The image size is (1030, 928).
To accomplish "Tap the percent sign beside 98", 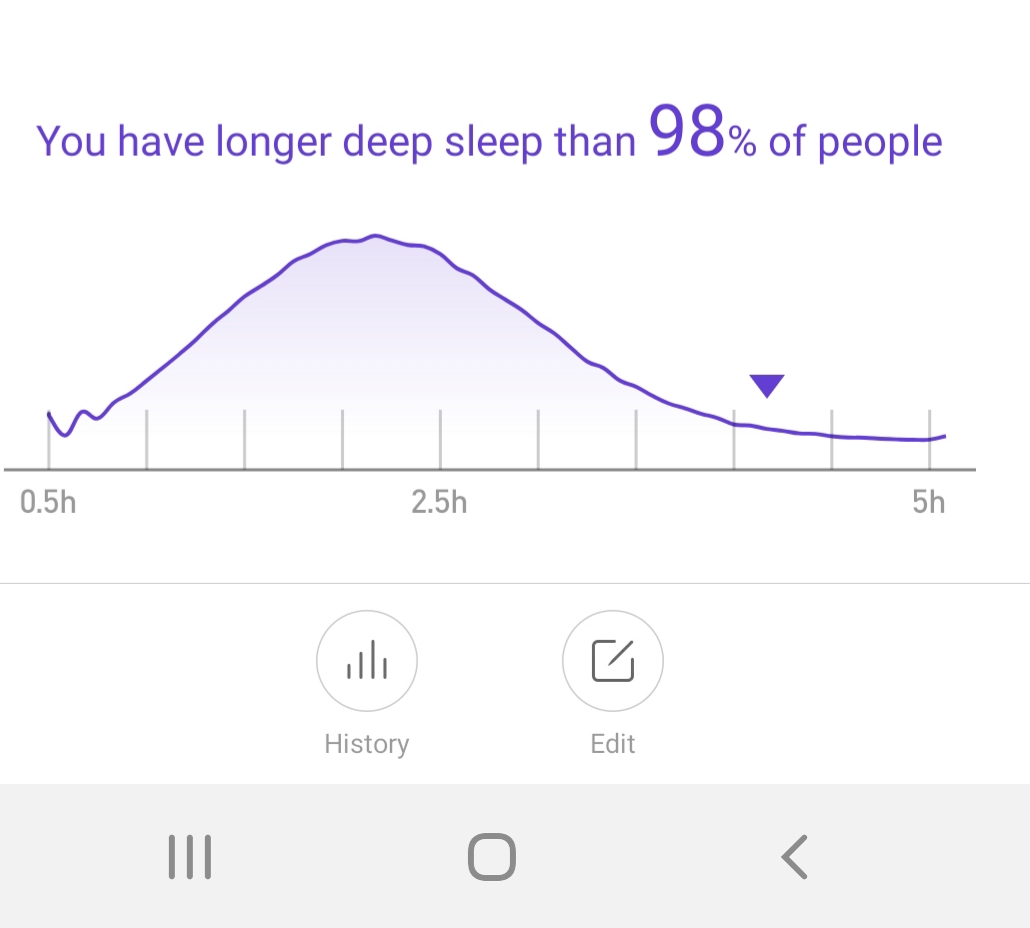I will [742, 142].
